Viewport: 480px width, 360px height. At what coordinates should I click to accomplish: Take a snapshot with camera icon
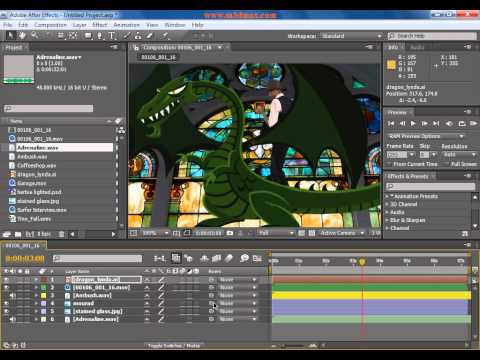pyautogui.click(x=230, y=233)
